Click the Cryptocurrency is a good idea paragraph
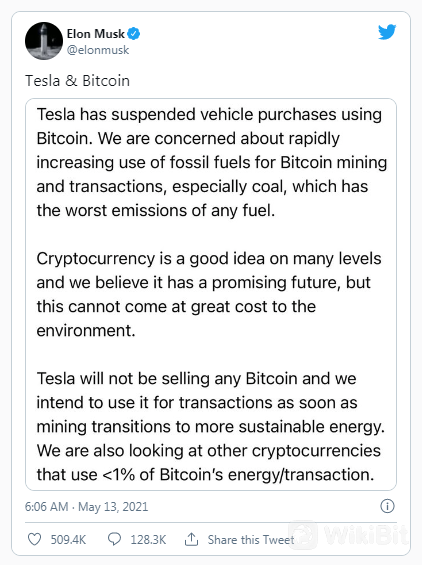This screenshot has height=565, width=422. [x=209, y=294]
